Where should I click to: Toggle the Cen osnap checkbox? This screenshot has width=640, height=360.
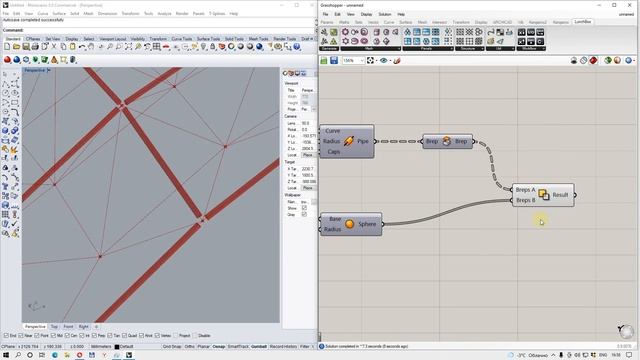click(x=68, y=336)
